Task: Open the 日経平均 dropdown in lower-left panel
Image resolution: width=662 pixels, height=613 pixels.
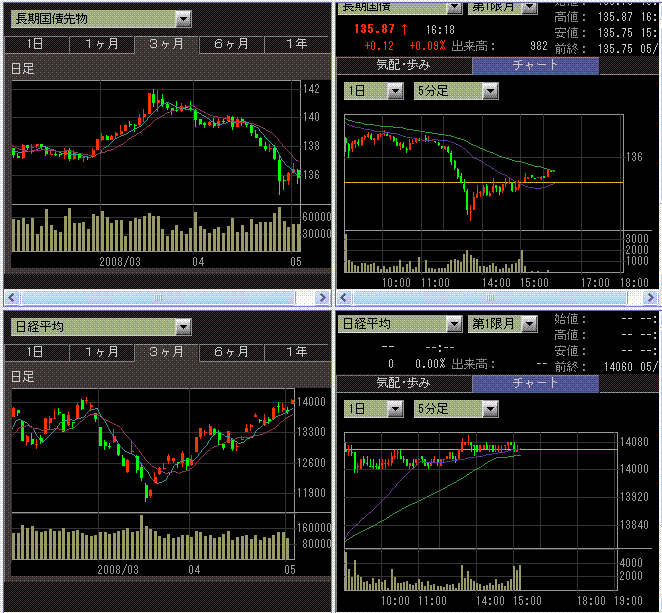Action: click(x=101, y=326)
